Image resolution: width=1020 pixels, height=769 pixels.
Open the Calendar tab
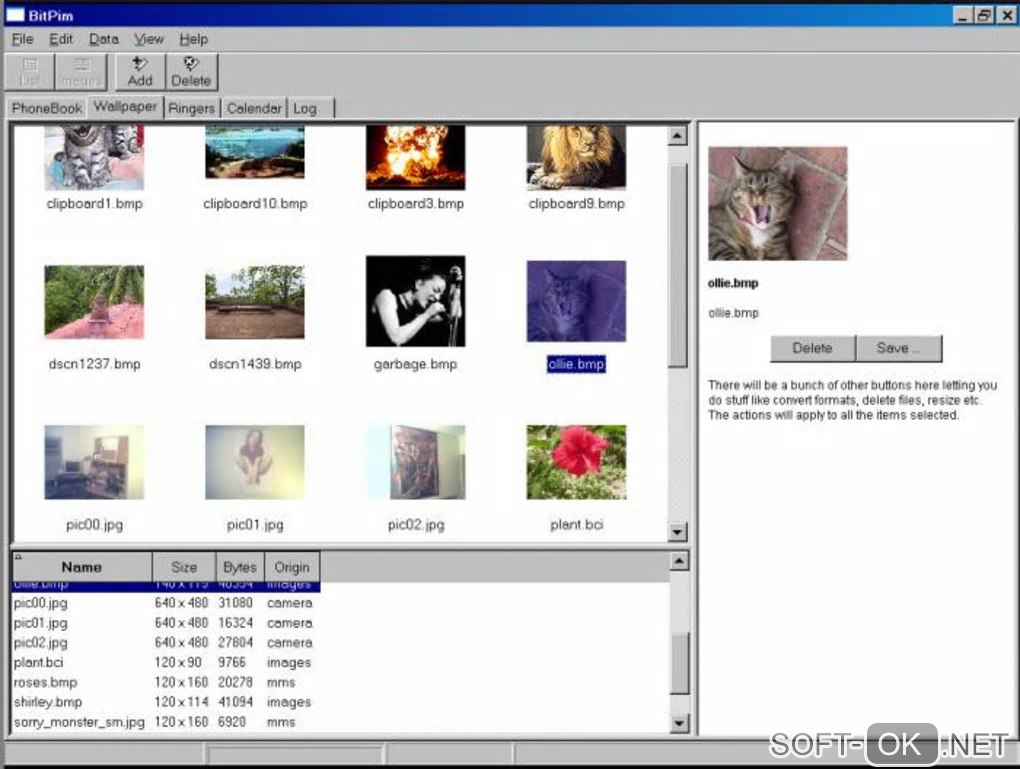(x=254, y=108)
